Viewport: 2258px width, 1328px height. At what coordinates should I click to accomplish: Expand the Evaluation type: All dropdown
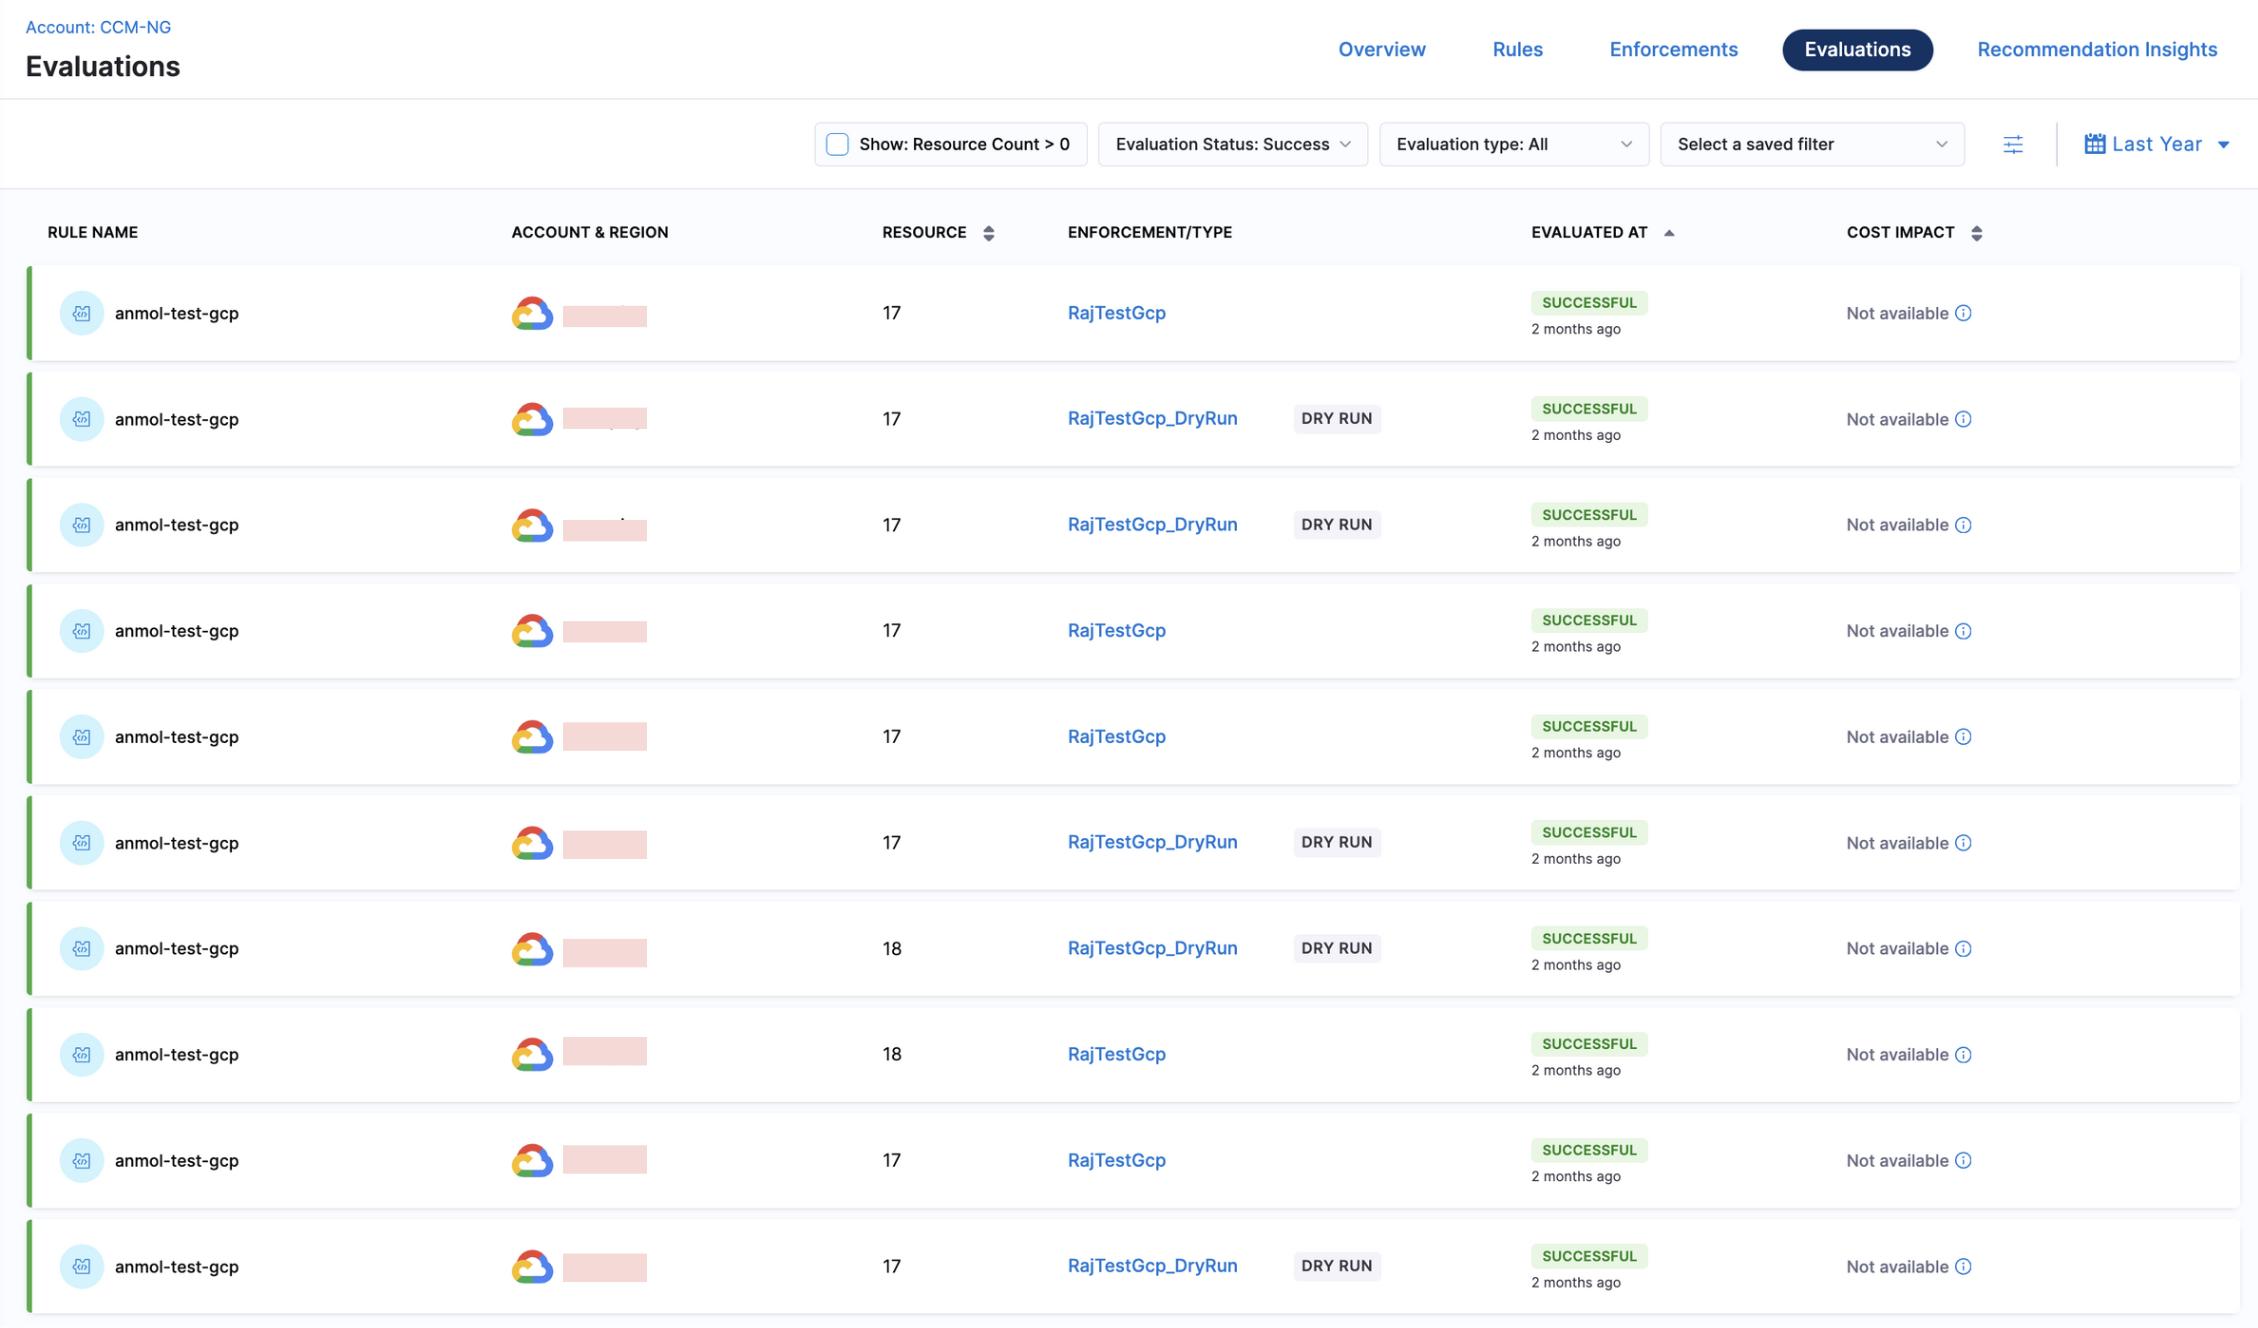(x=1513, y=144)
